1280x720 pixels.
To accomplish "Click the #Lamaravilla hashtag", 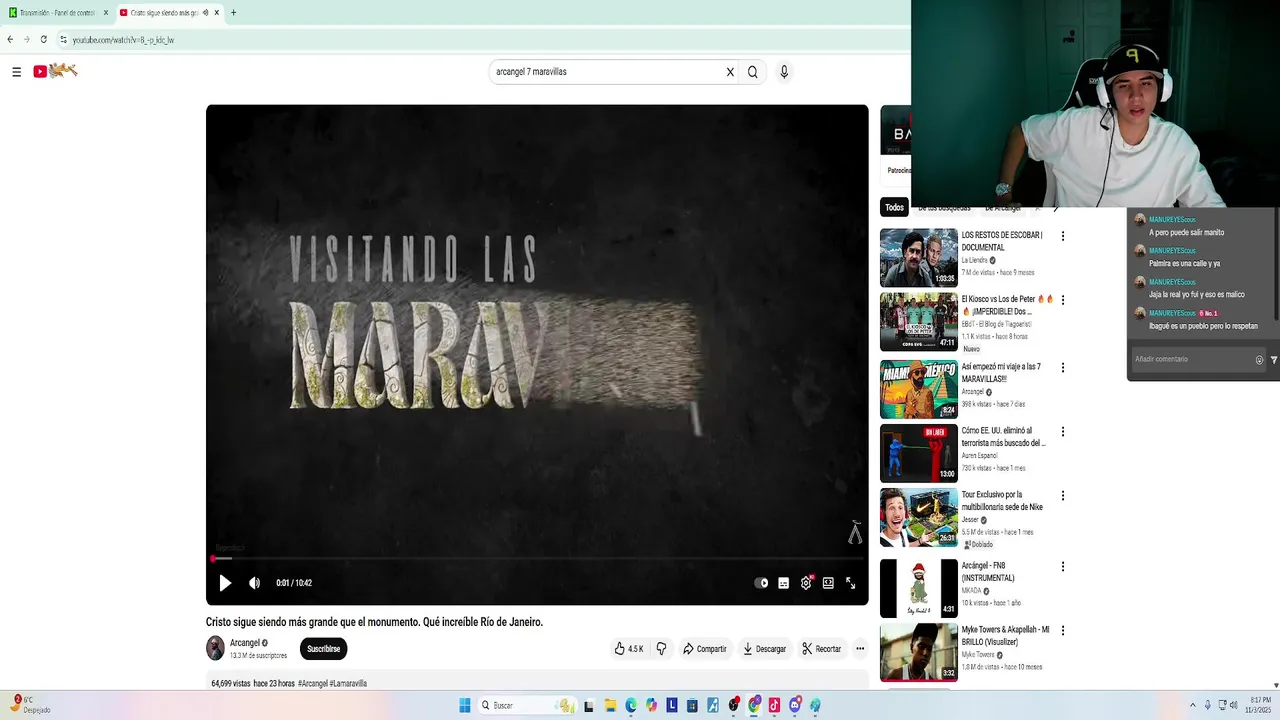I will coord(348,684).
